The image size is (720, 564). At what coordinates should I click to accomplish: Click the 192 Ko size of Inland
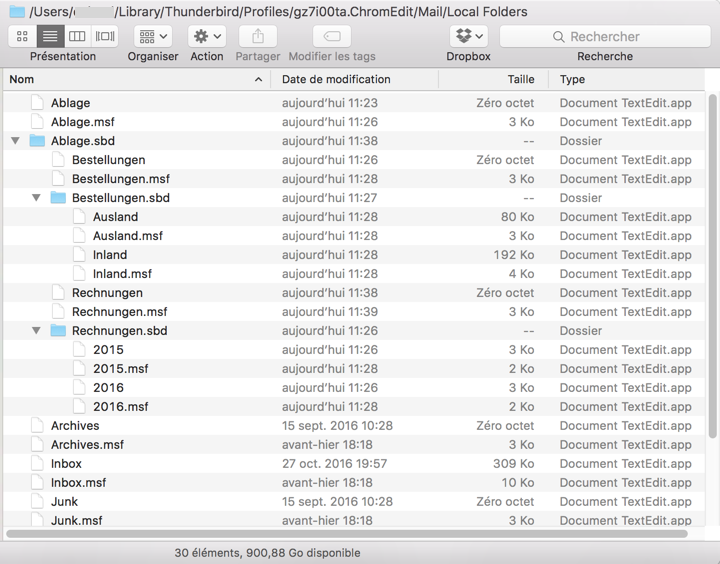514,254
